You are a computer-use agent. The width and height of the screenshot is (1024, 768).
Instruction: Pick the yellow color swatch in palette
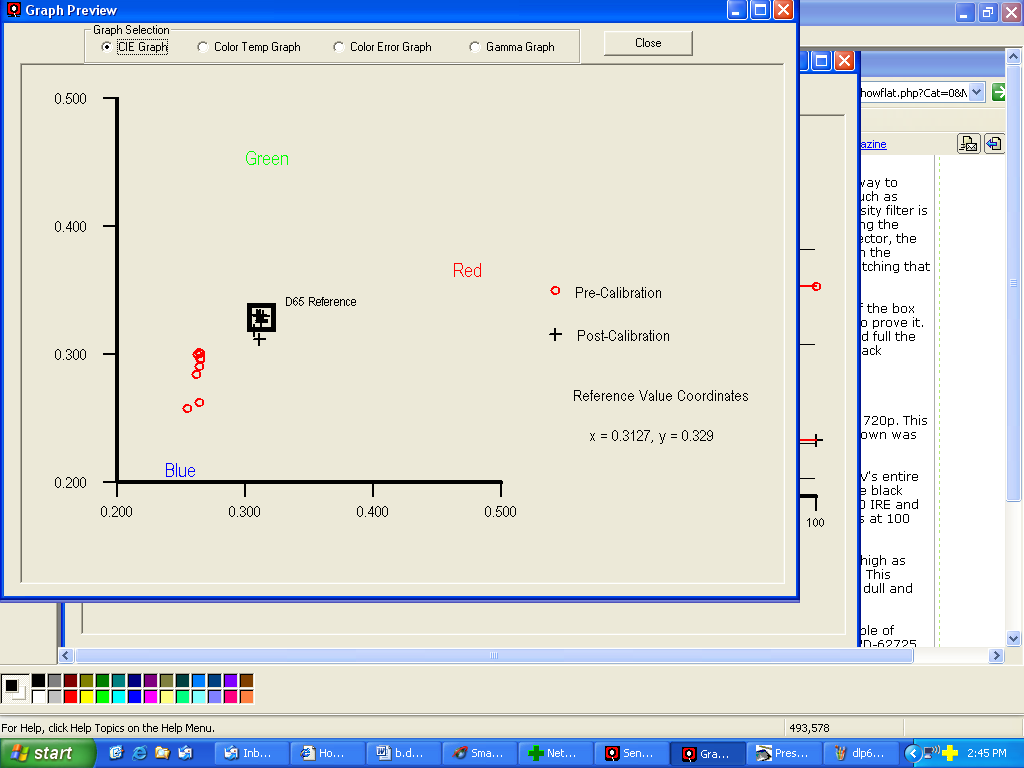click(86, 696)
